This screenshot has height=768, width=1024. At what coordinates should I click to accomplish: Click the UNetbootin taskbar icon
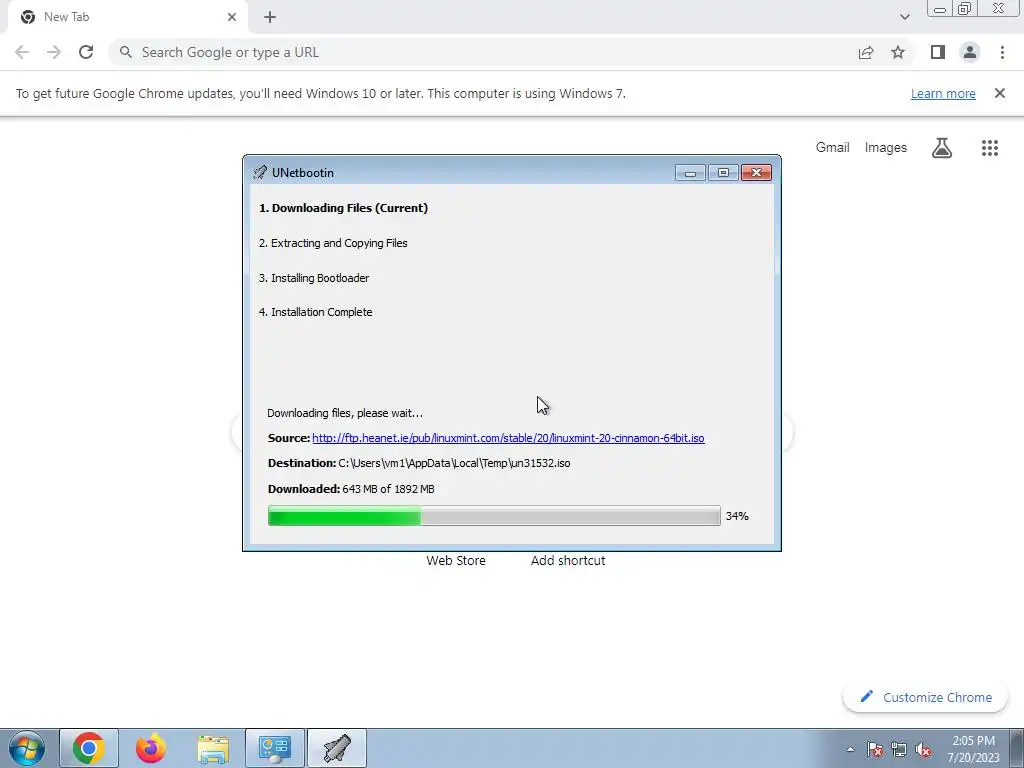(337, 748)
